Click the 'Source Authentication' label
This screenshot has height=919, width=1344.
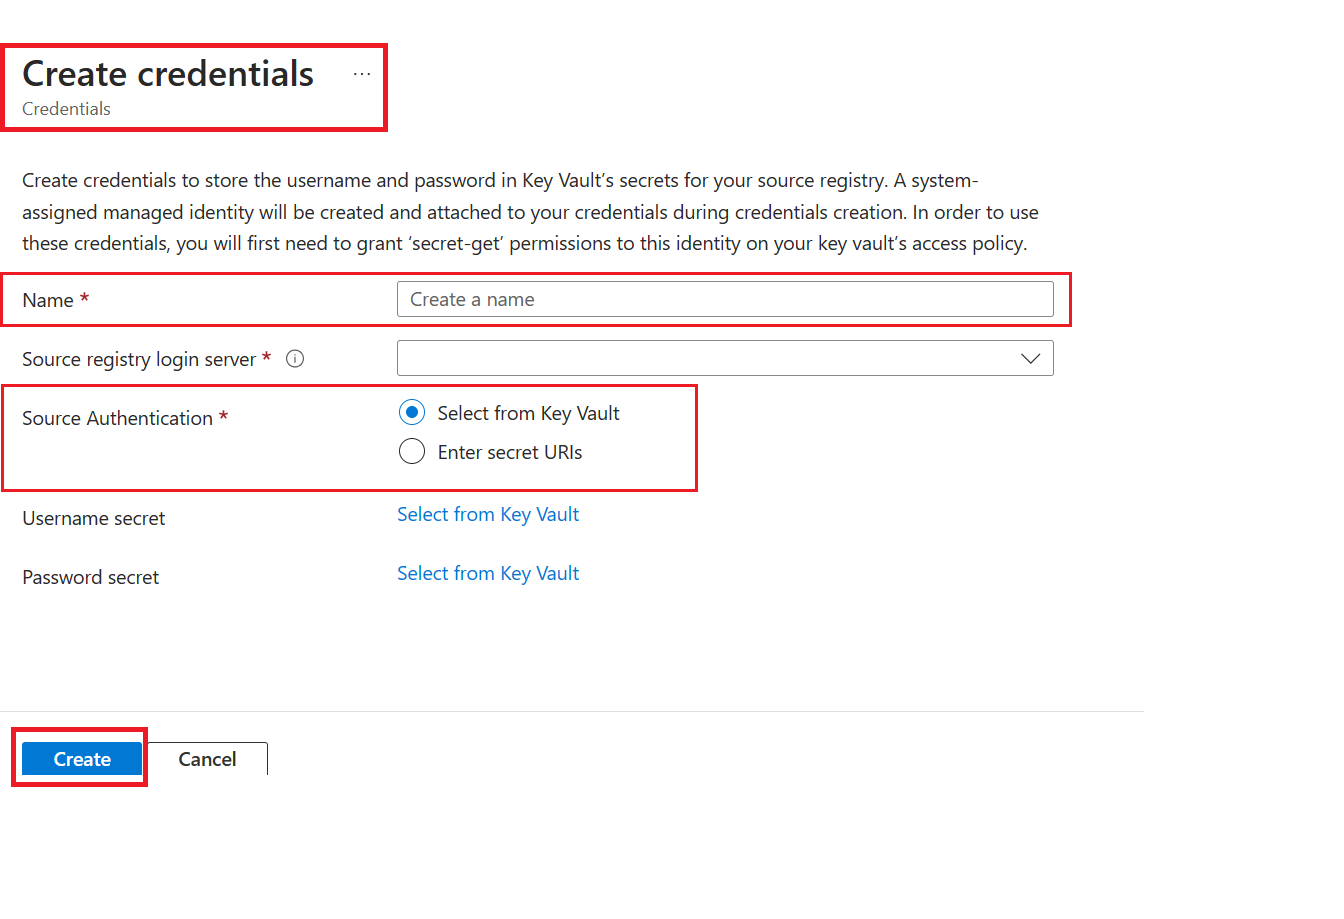pos(117,418)
